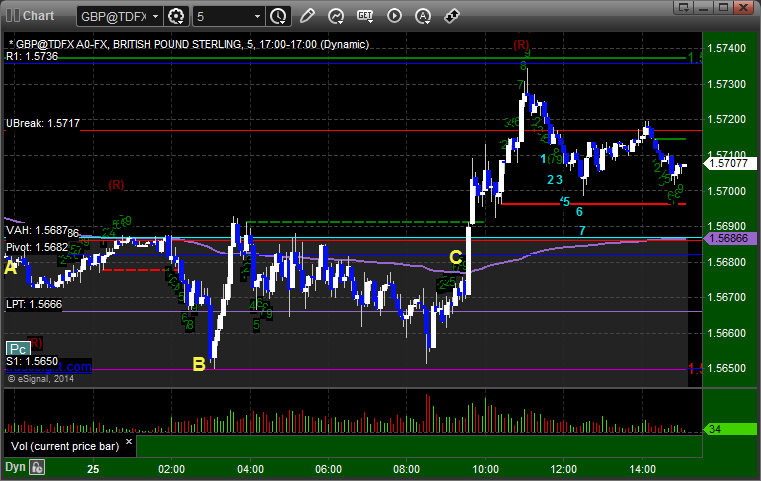Minimize the chart window
The height and width of the screenshot is (481, 761).
pos(704,7)
